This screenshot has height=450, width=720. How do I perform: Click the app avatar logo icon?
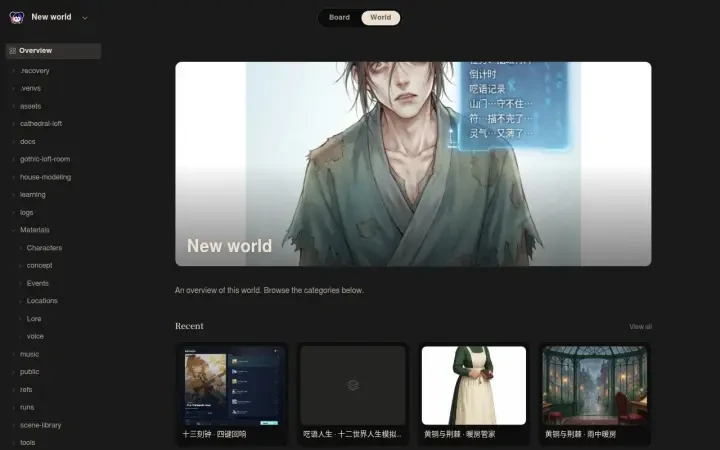pyautogui.click(x=17, y=17)
